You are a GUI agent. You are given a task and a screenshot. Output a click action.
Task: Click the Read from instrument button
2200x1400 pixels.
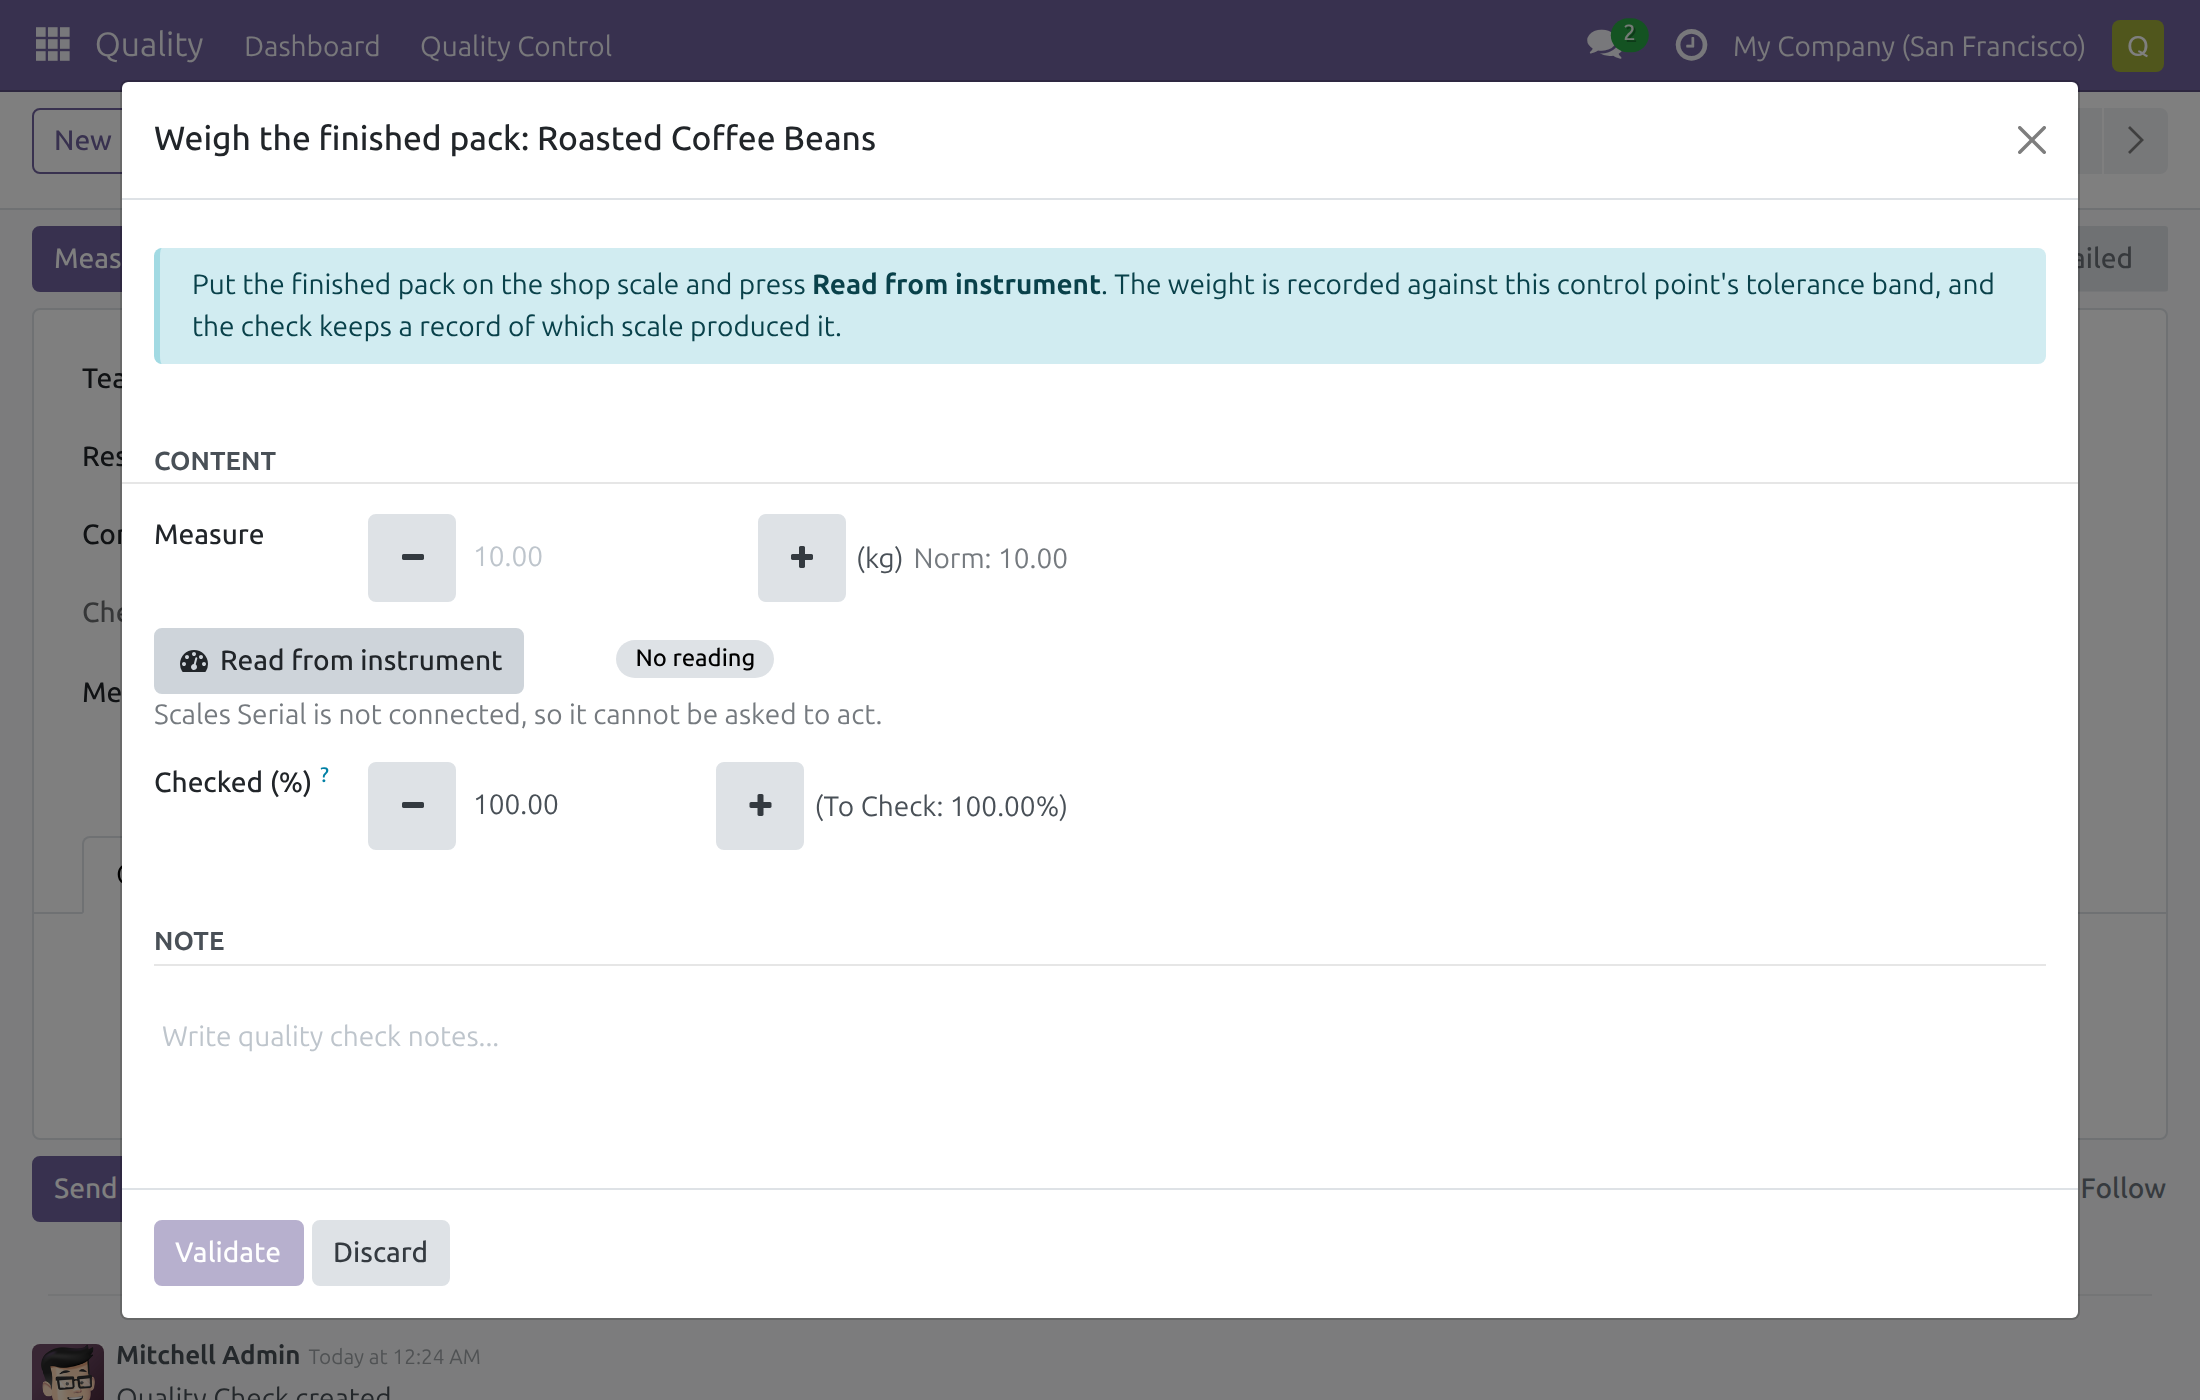pyautogui.click(x=338, y=660)
